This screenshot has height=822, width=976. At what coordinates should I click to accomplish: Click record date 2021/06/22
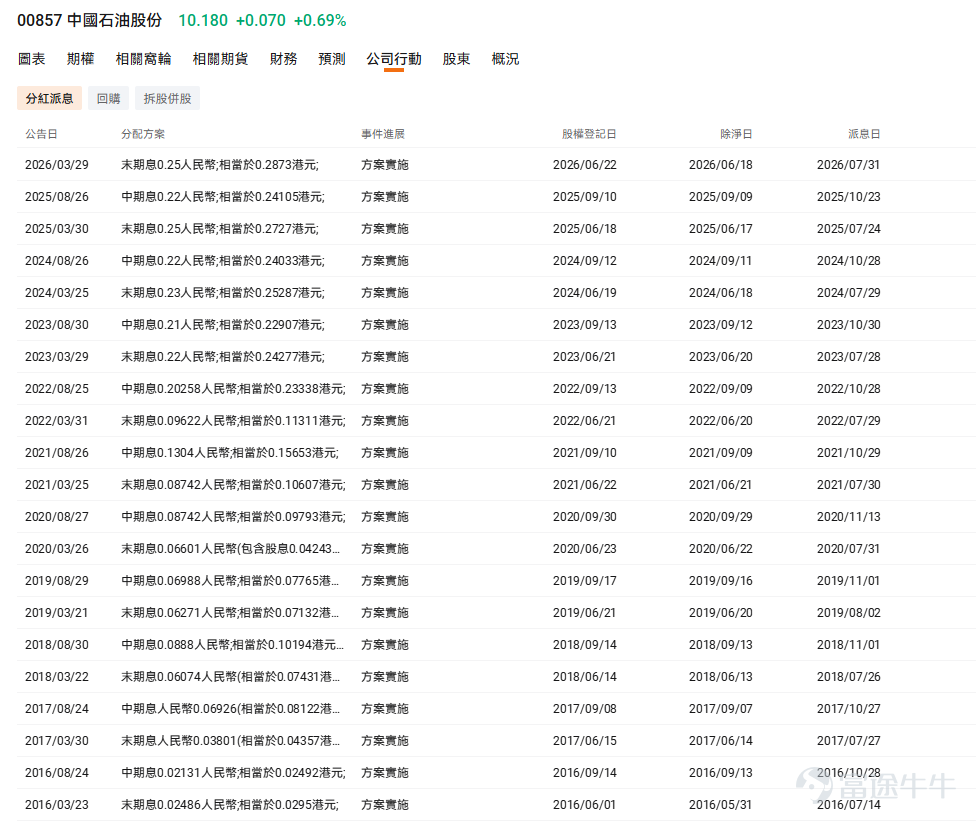584,485
